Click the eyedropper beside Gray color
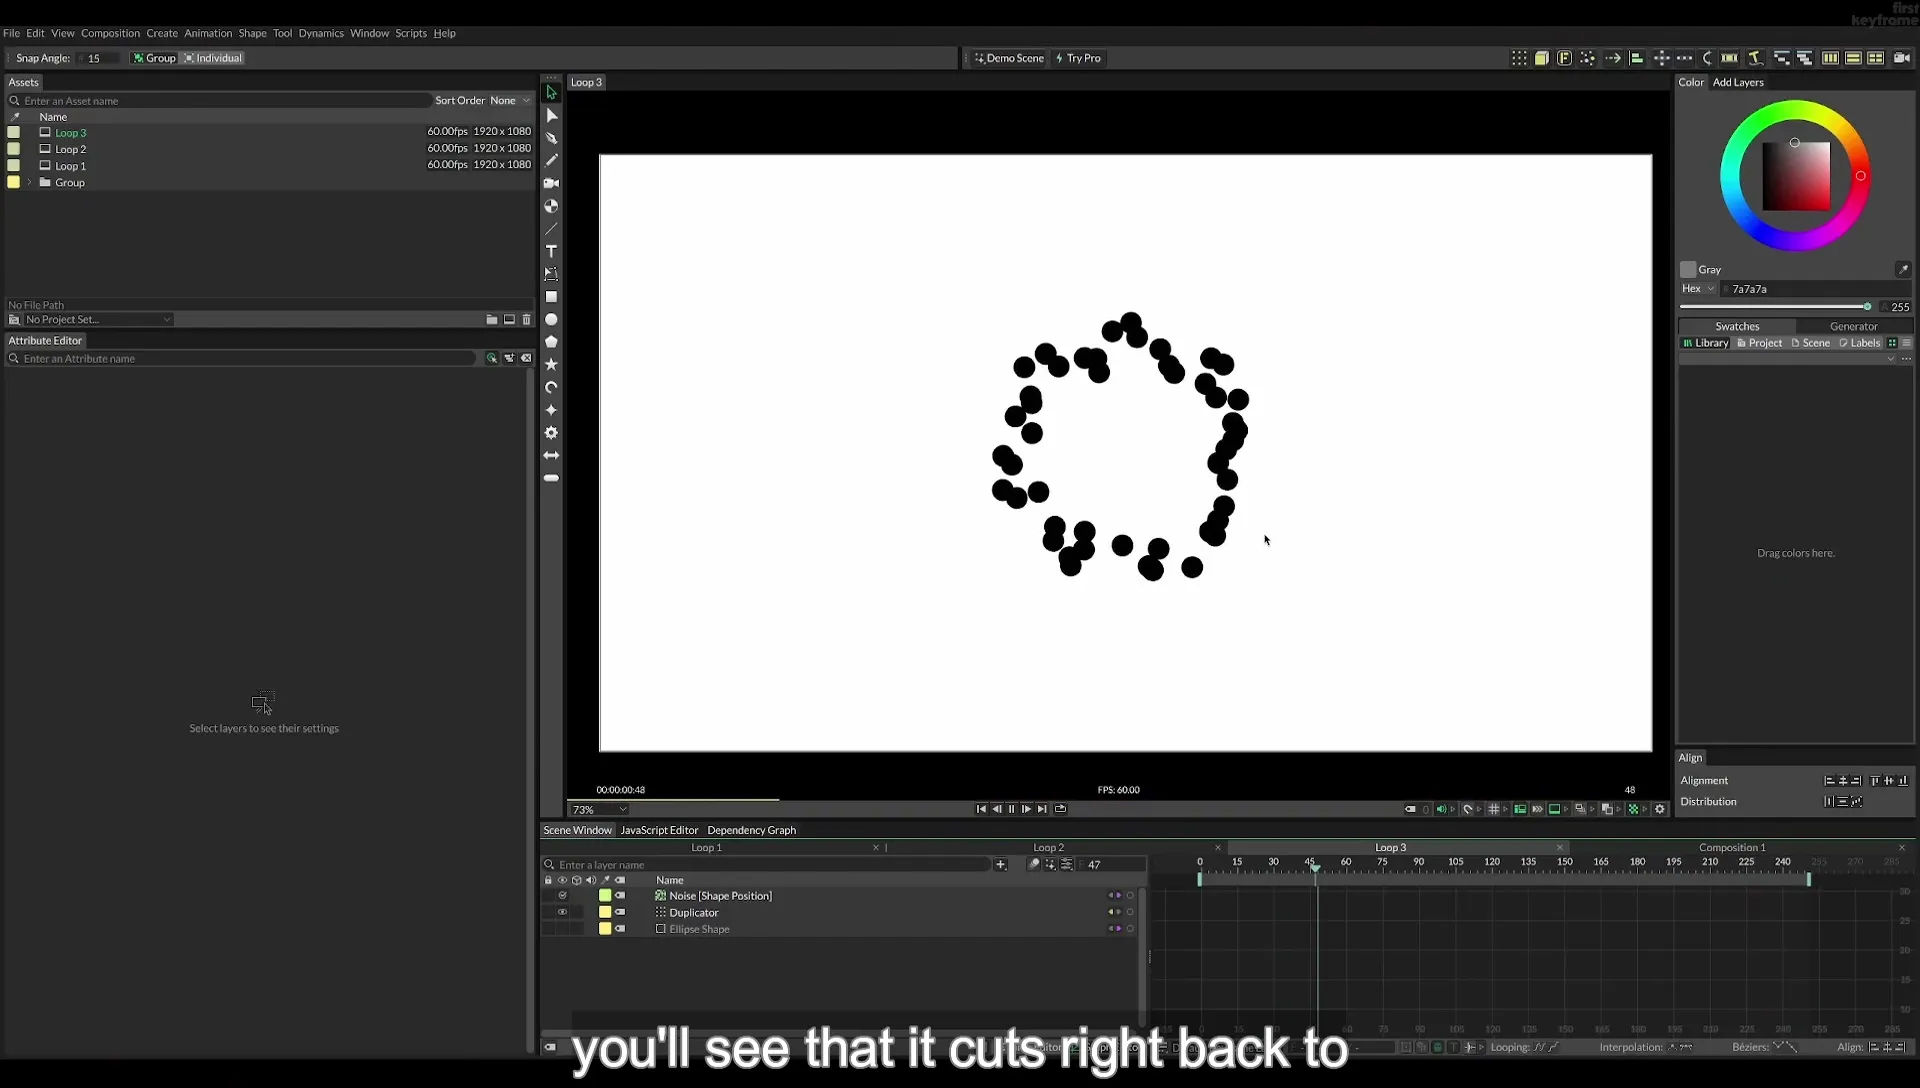Screen dimensions: 1920x1088 [1903, 269]
